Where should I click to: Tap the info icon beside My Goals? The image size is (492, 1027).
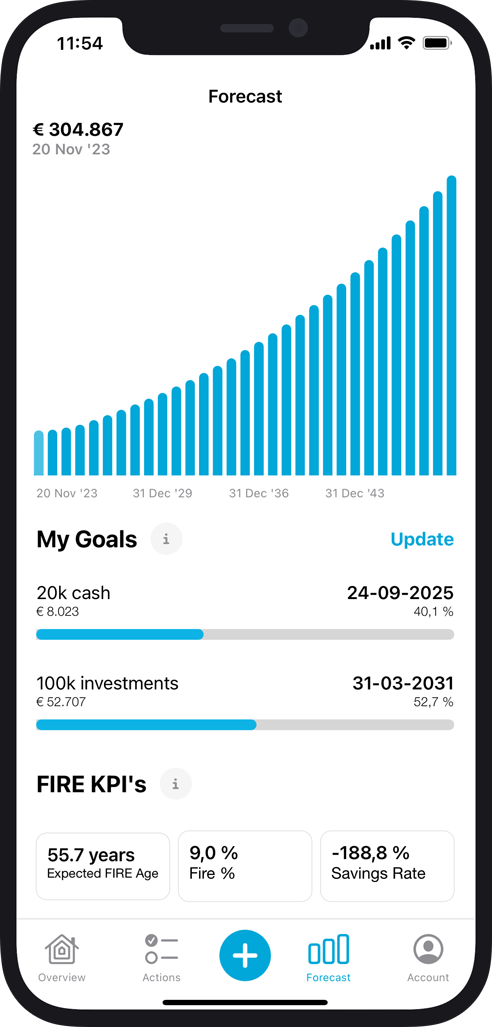click(x=166, y=540)
